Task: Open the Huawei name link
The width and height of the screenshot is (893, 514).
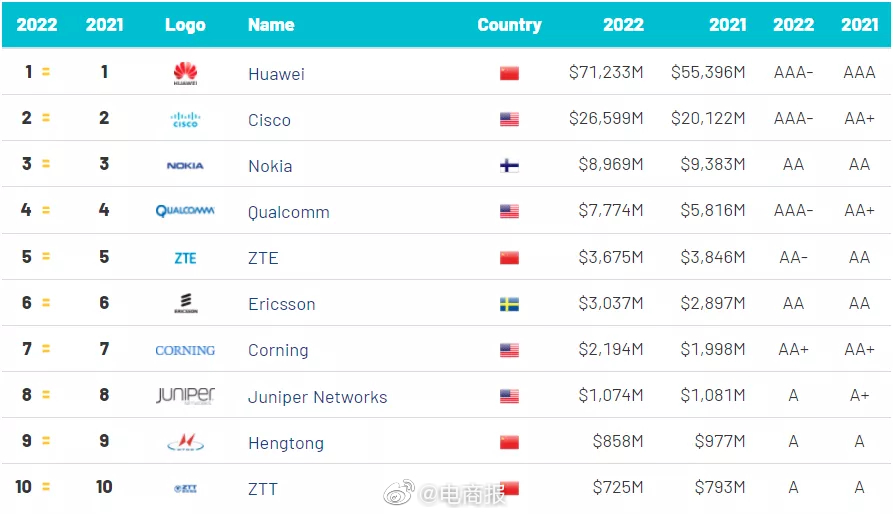Action: [276, 74]
